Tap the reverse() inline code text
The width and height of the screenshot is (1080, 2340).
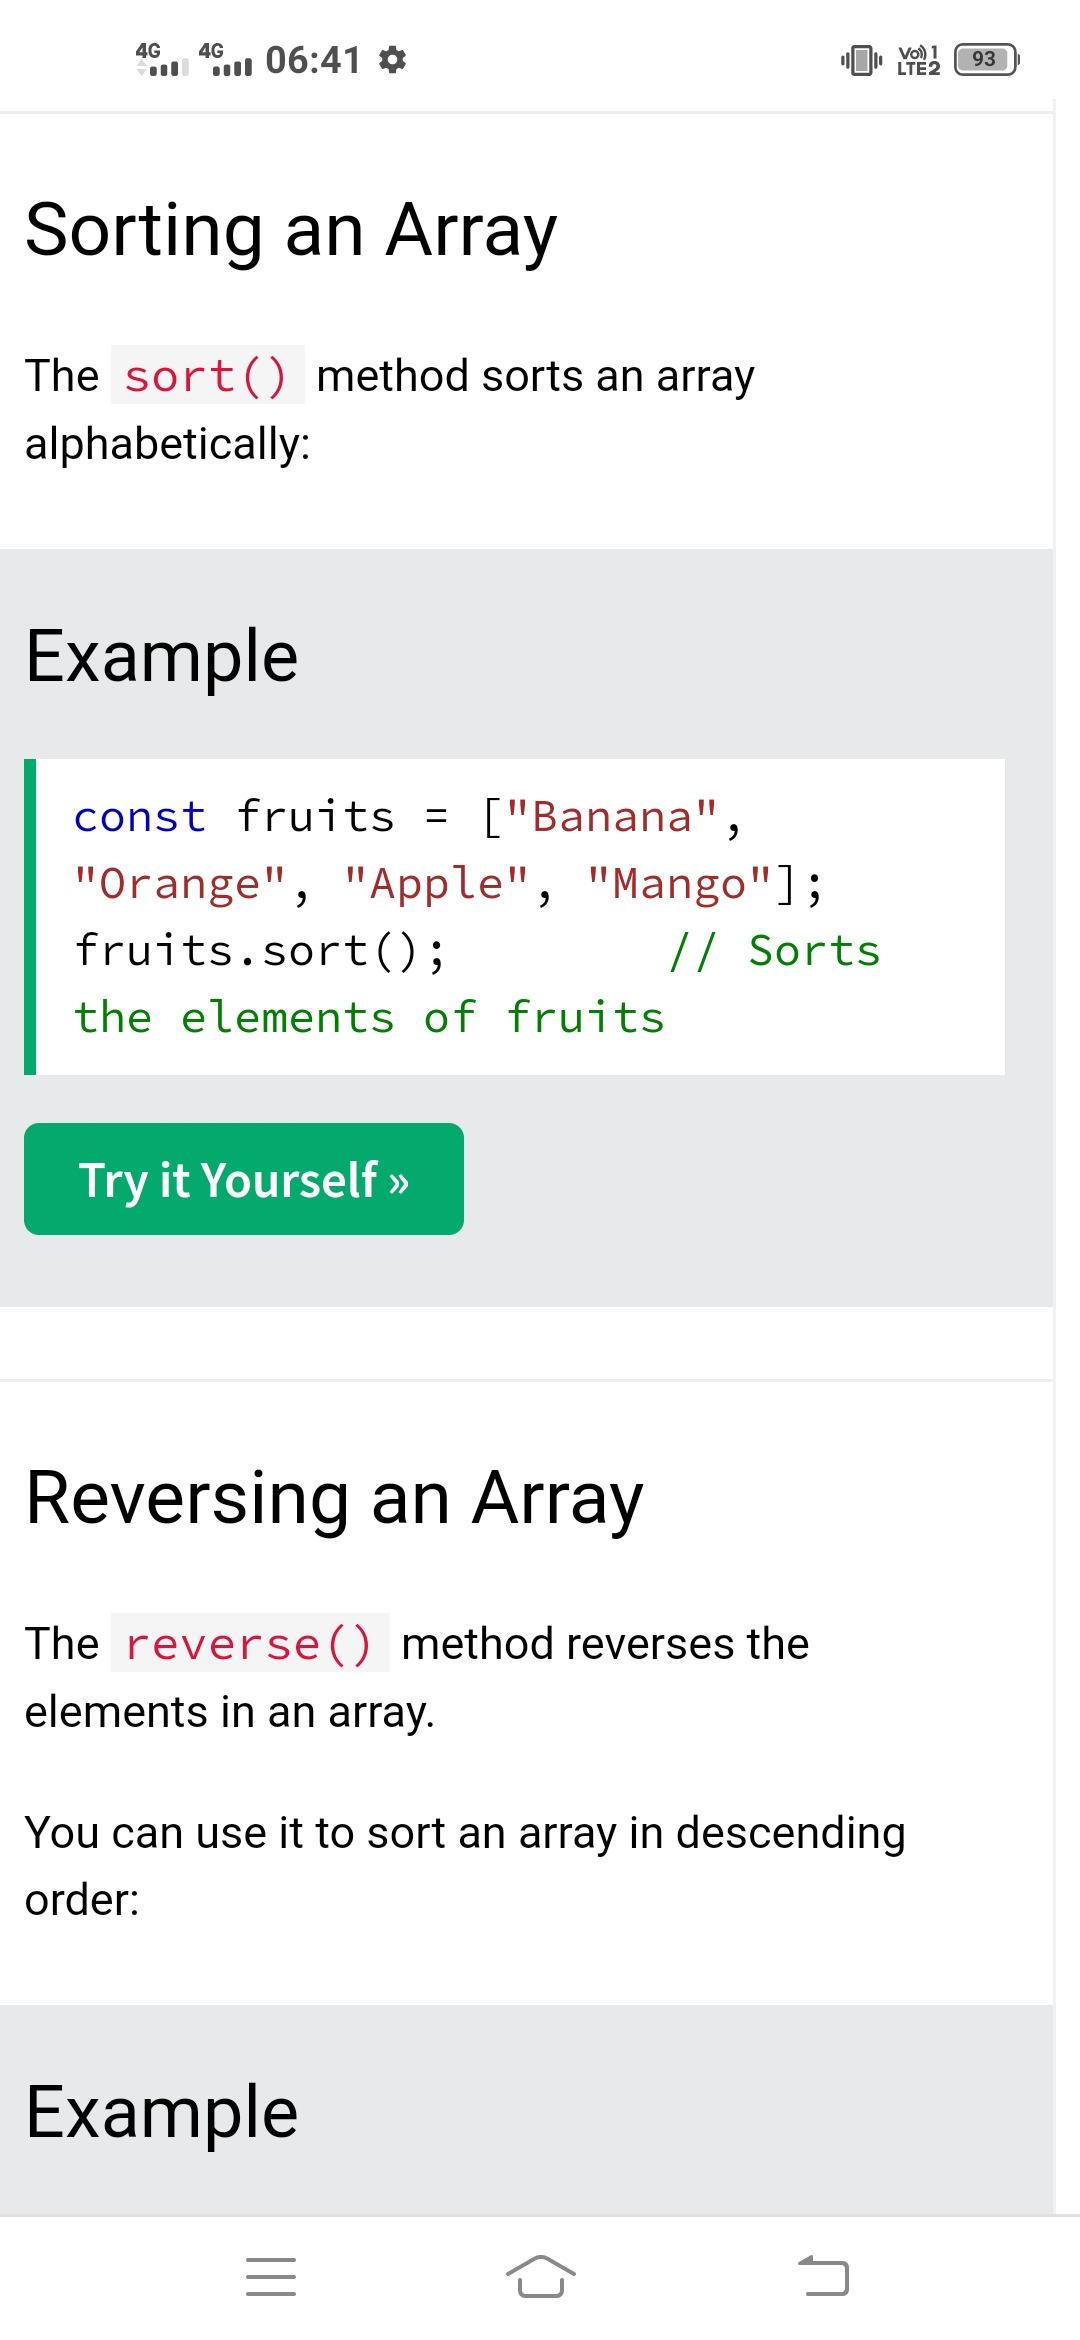(249, 1644)
